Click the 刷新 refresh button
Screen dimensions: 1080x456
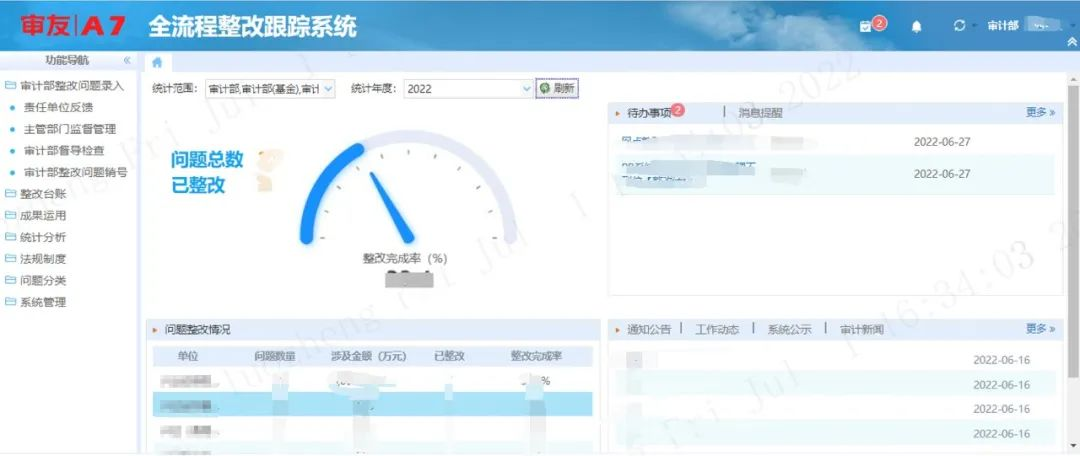557,88
